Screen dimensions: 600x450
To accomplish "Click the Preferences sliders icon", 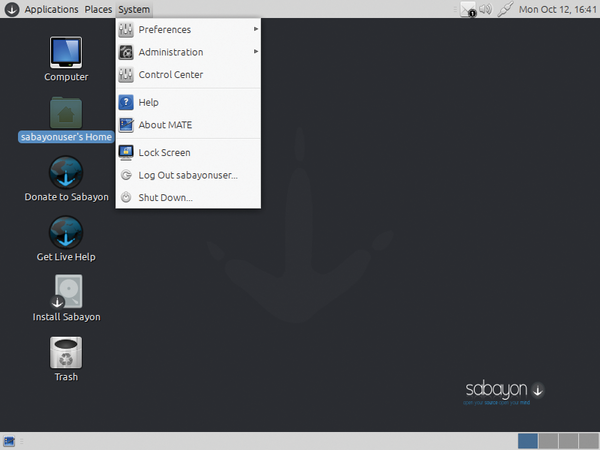I will click(x=126, y=29).
